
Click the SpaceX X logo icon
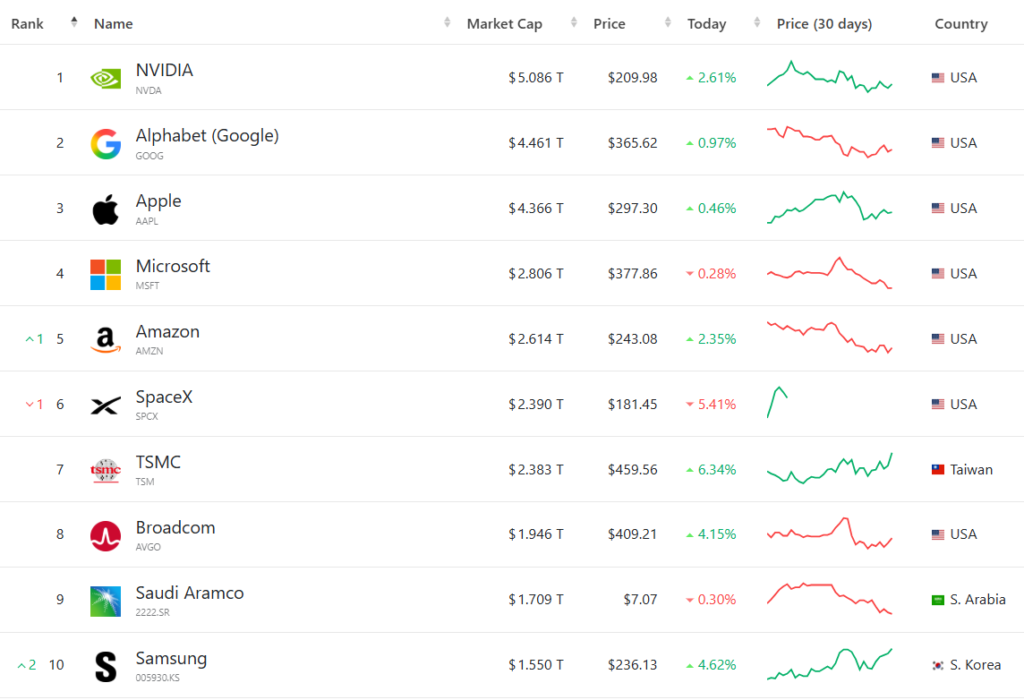(105, 405)
